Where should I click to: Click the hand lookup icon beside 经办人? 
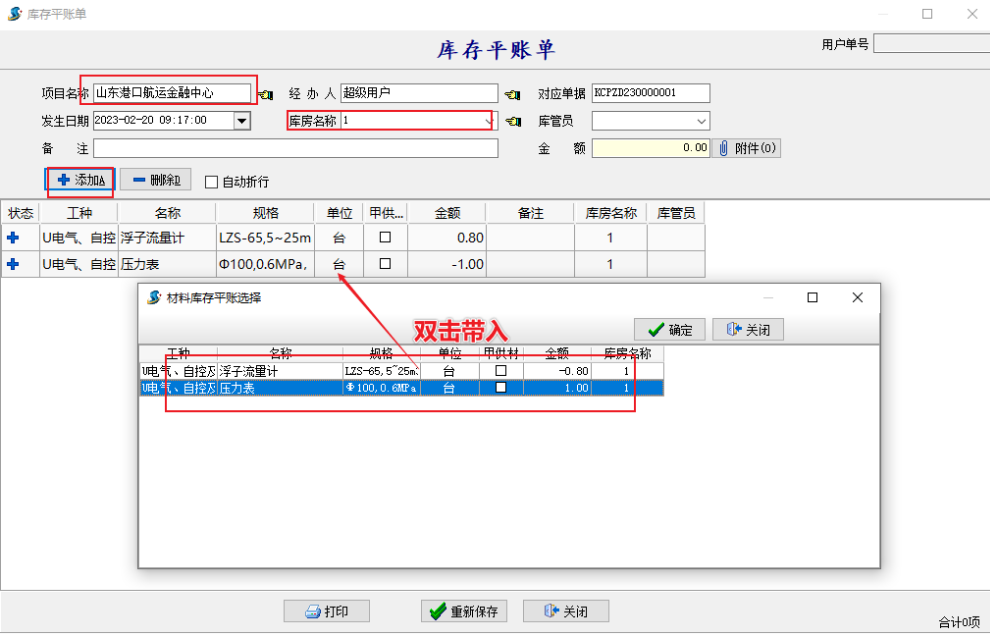coord(512,94)
